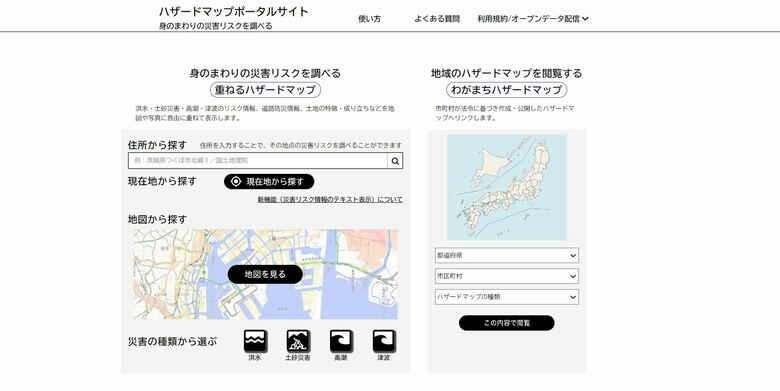This screenshot has height=391, width=780.
Task: Click the 身のまわりの災害リスクを調べる section heading
Action: click(x=265, y=73)
